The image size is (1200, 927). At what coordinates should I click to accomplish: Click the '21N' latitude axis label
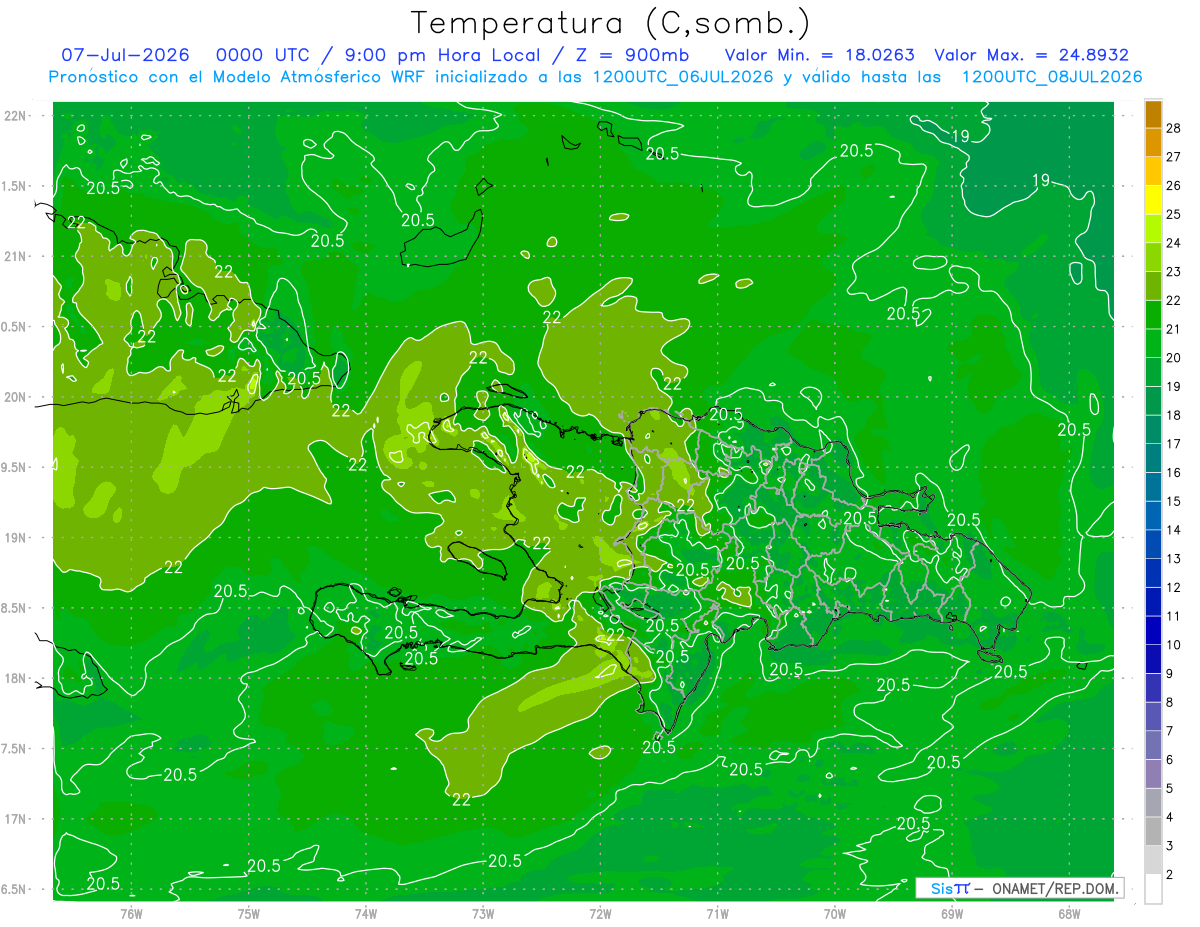coord(15,257)
